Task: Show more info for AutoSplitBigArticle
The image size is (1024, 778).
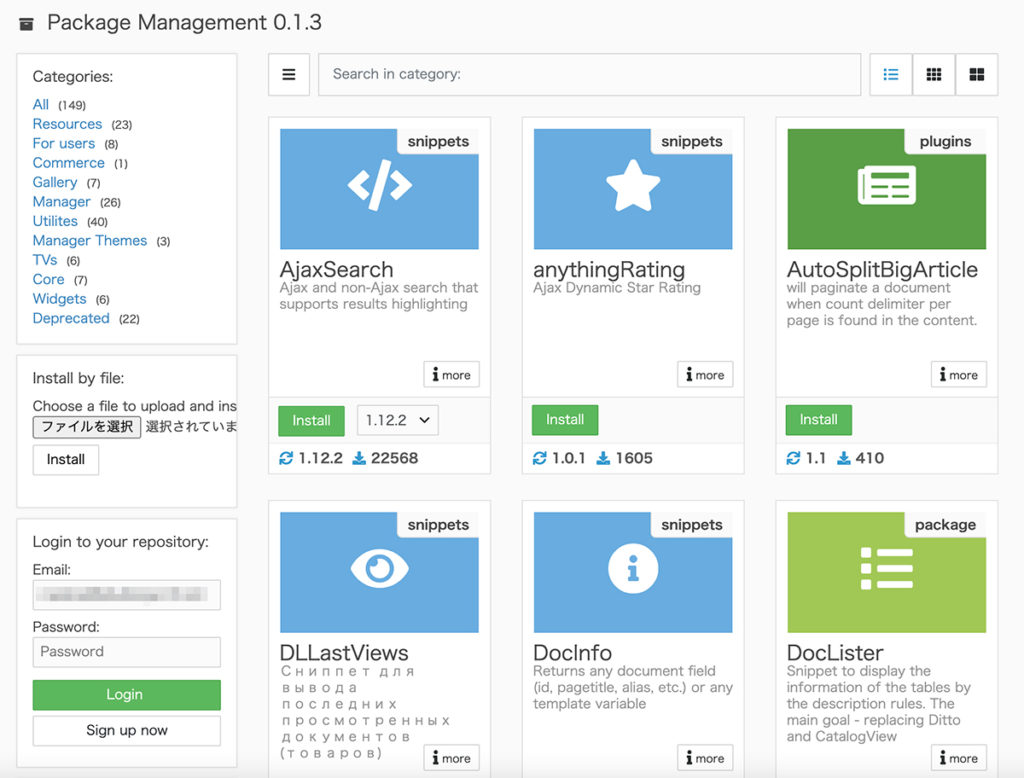Action: point(959,375)
